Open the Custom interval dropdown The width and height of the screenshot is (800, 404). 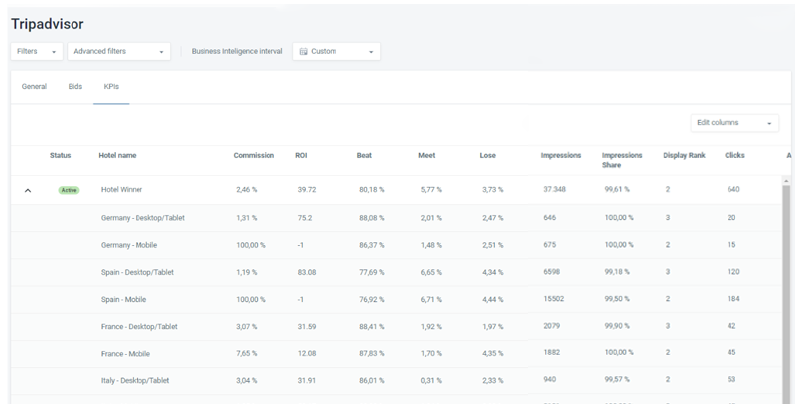[336, 52]
